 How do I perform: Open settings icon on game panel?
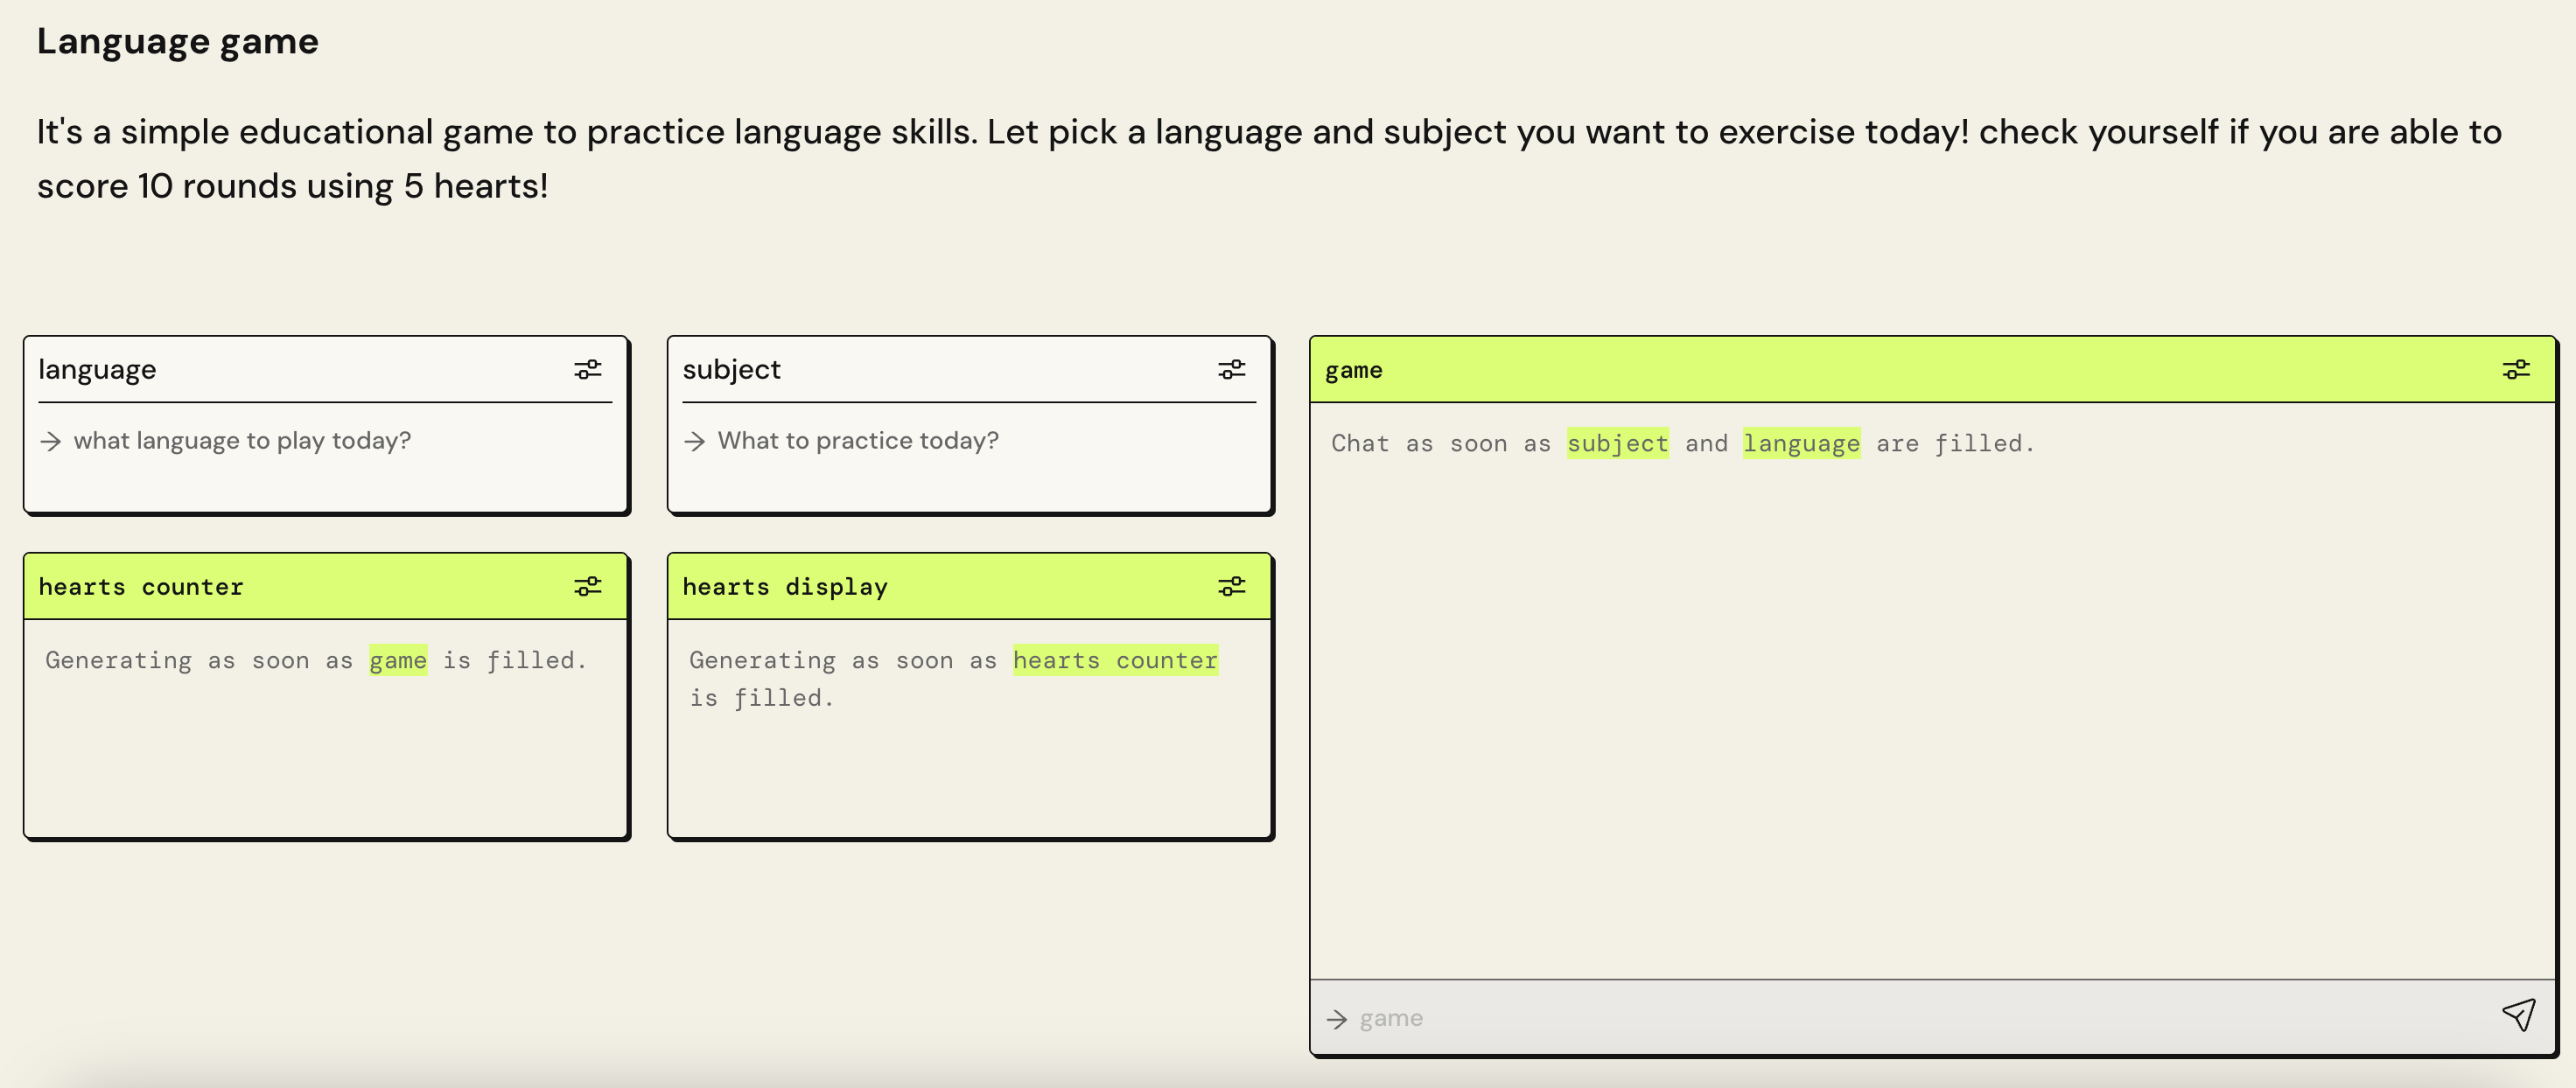pos(2516,370)
